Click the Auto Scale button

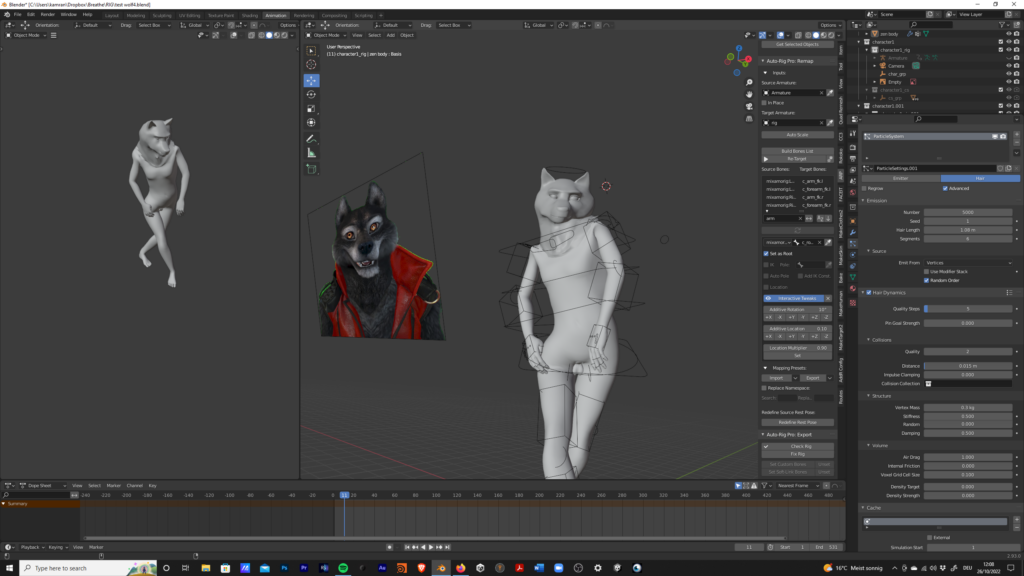pyautogui.click(x=797, y=135)
